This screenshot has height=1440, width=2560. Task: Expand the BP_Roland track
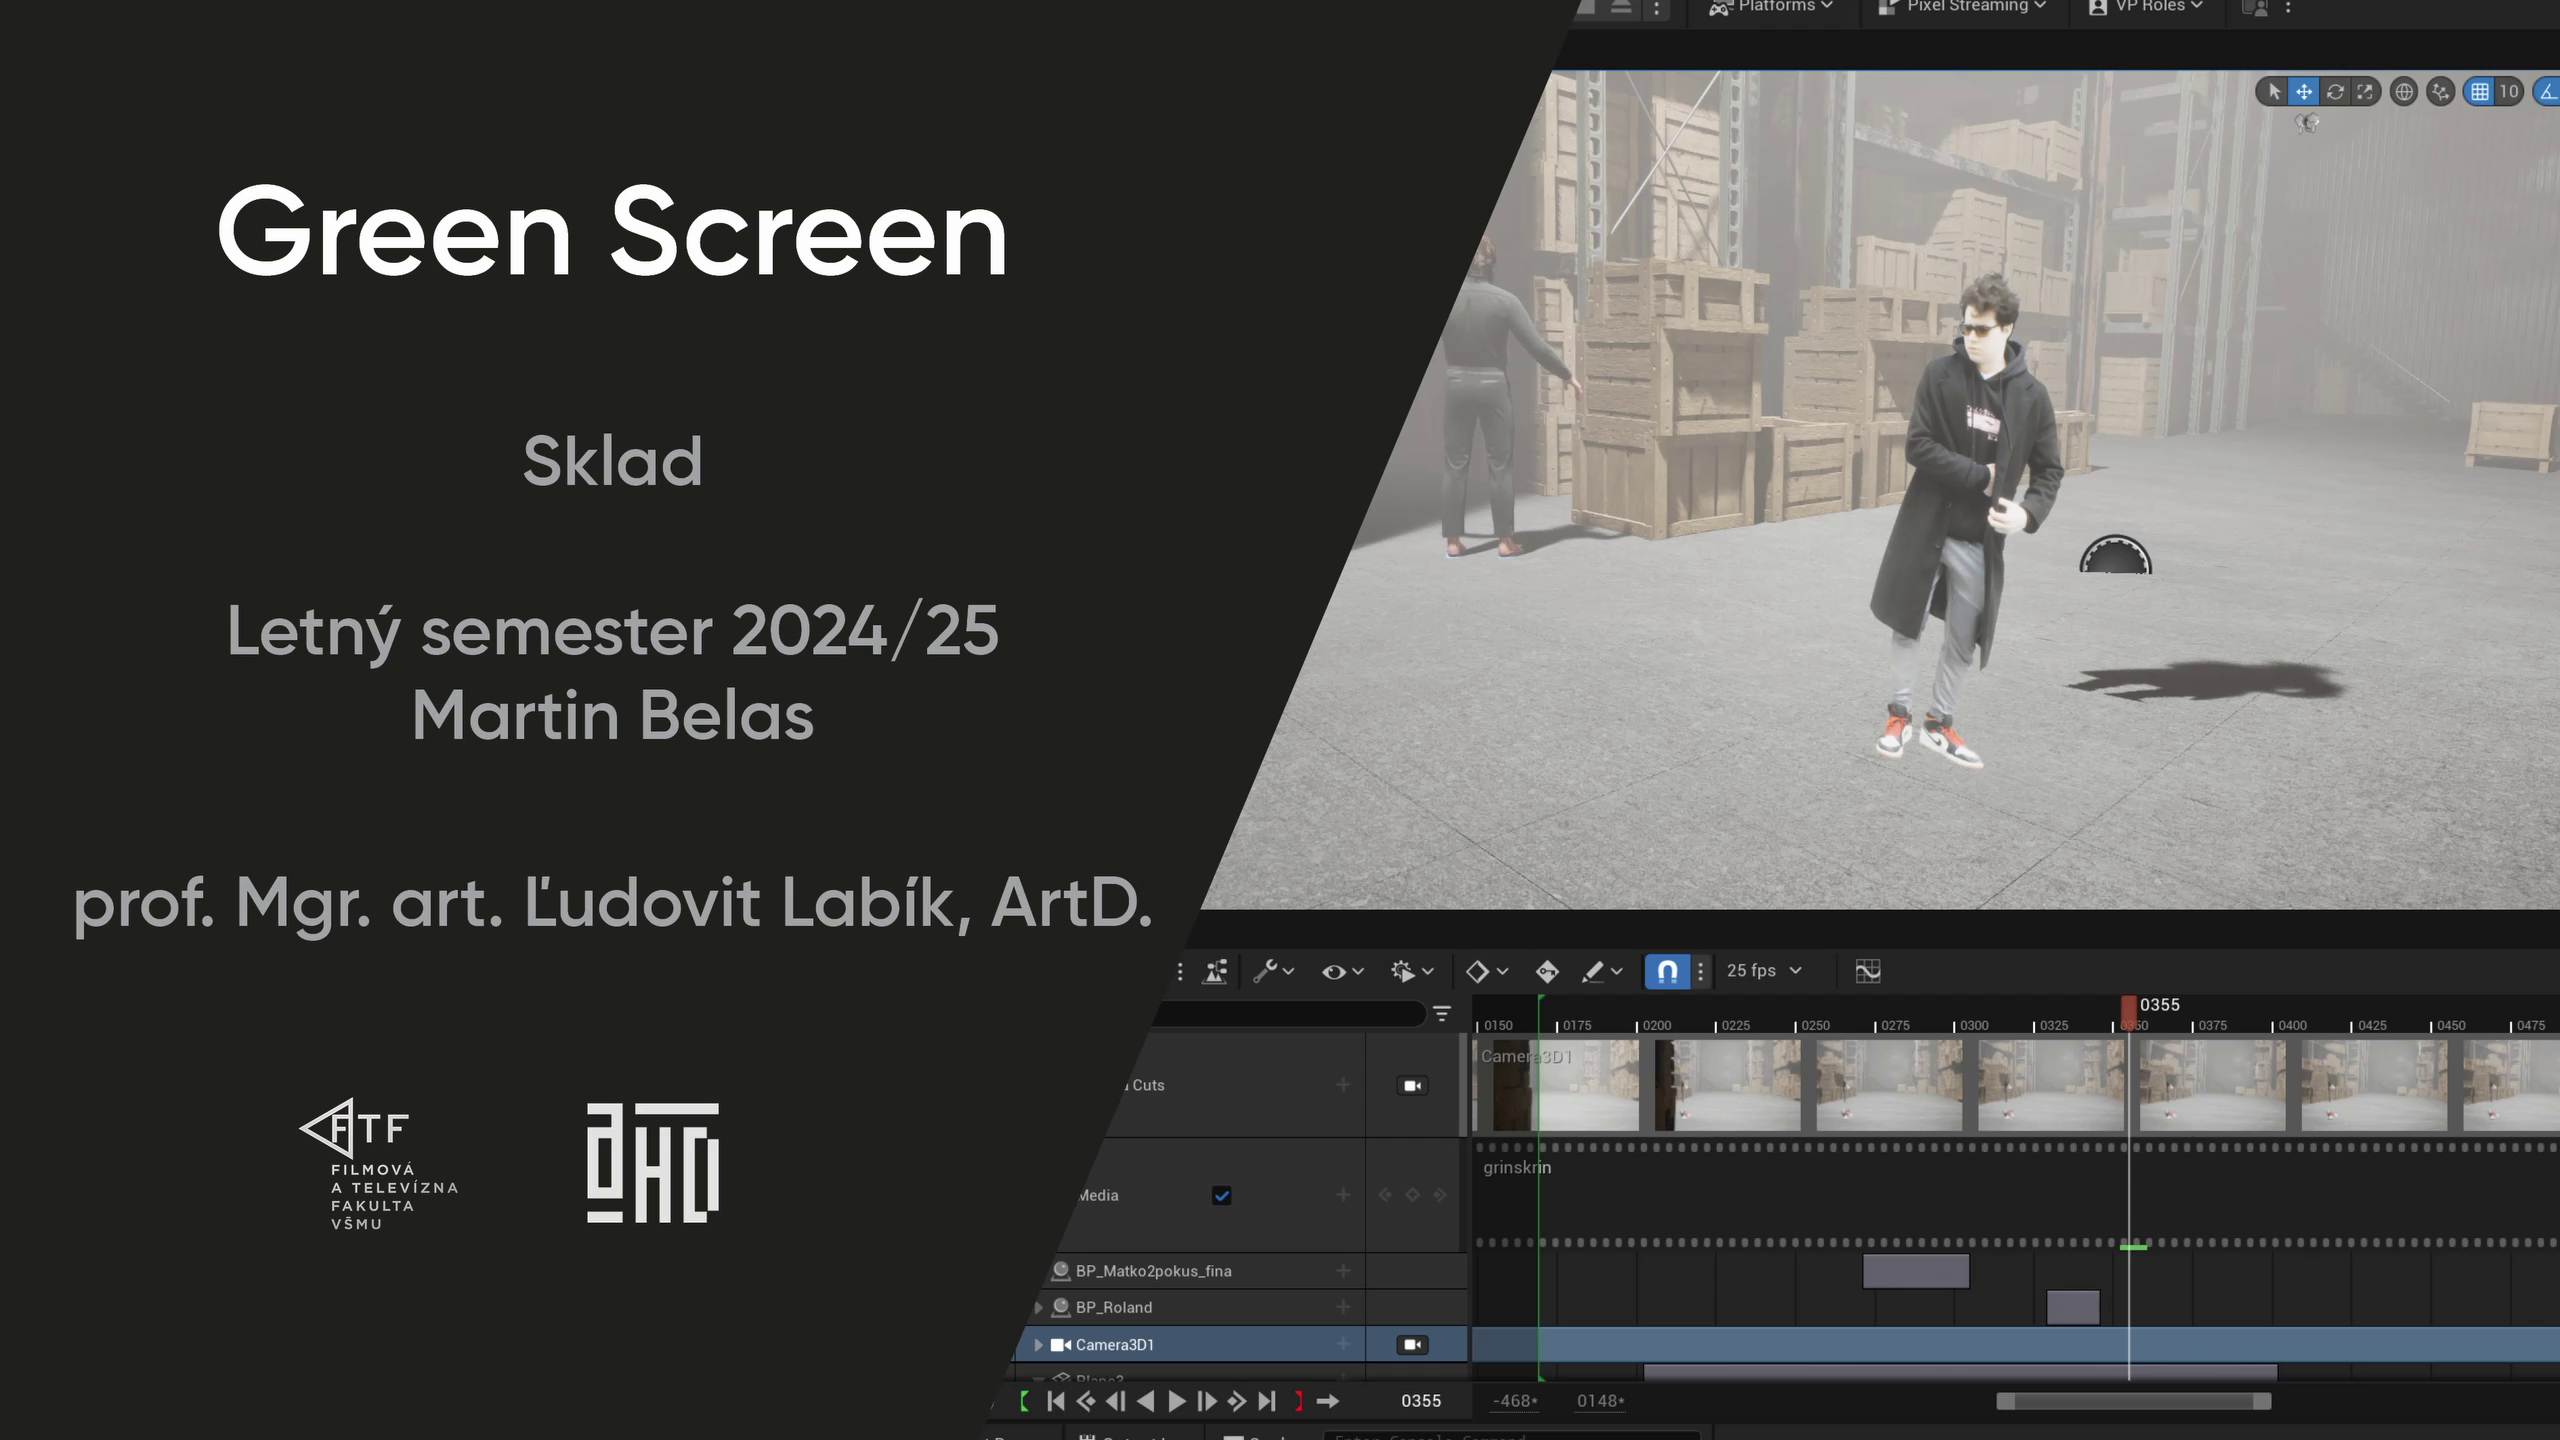[x=1038, y=1307]
